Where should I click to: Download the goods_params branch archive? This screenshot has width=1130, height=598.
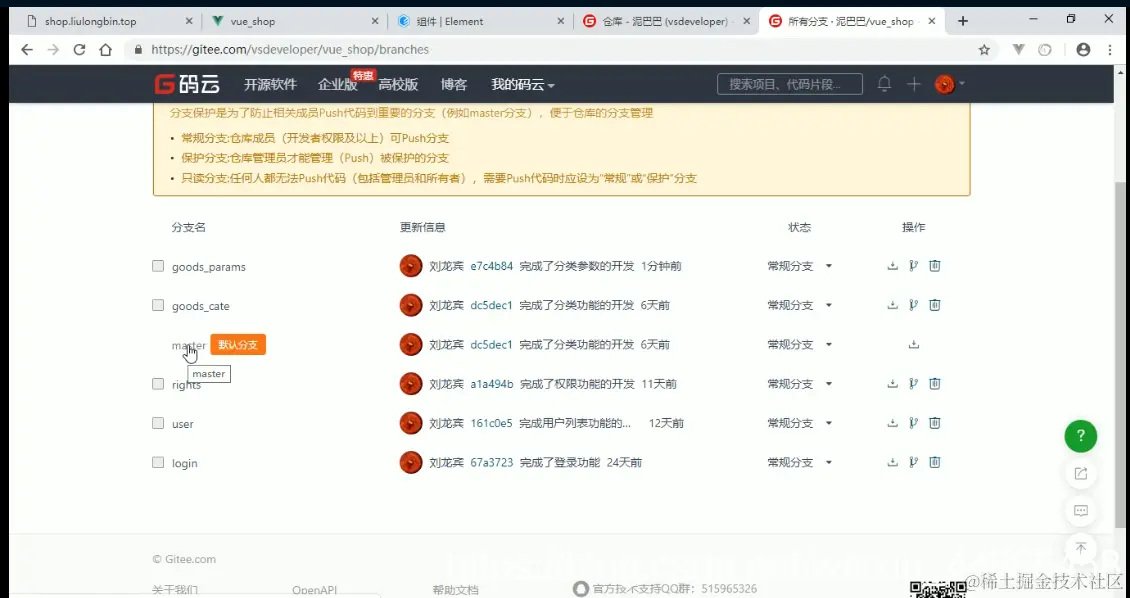point(891,265)
